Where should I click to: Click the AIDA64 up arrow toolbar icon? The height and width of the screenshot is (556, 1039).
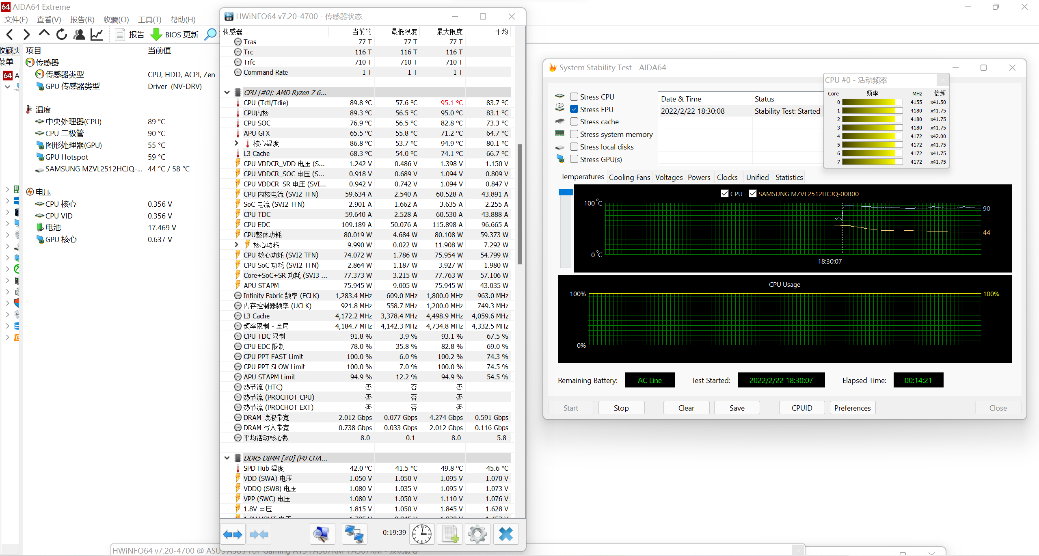(x=44, y=33)
